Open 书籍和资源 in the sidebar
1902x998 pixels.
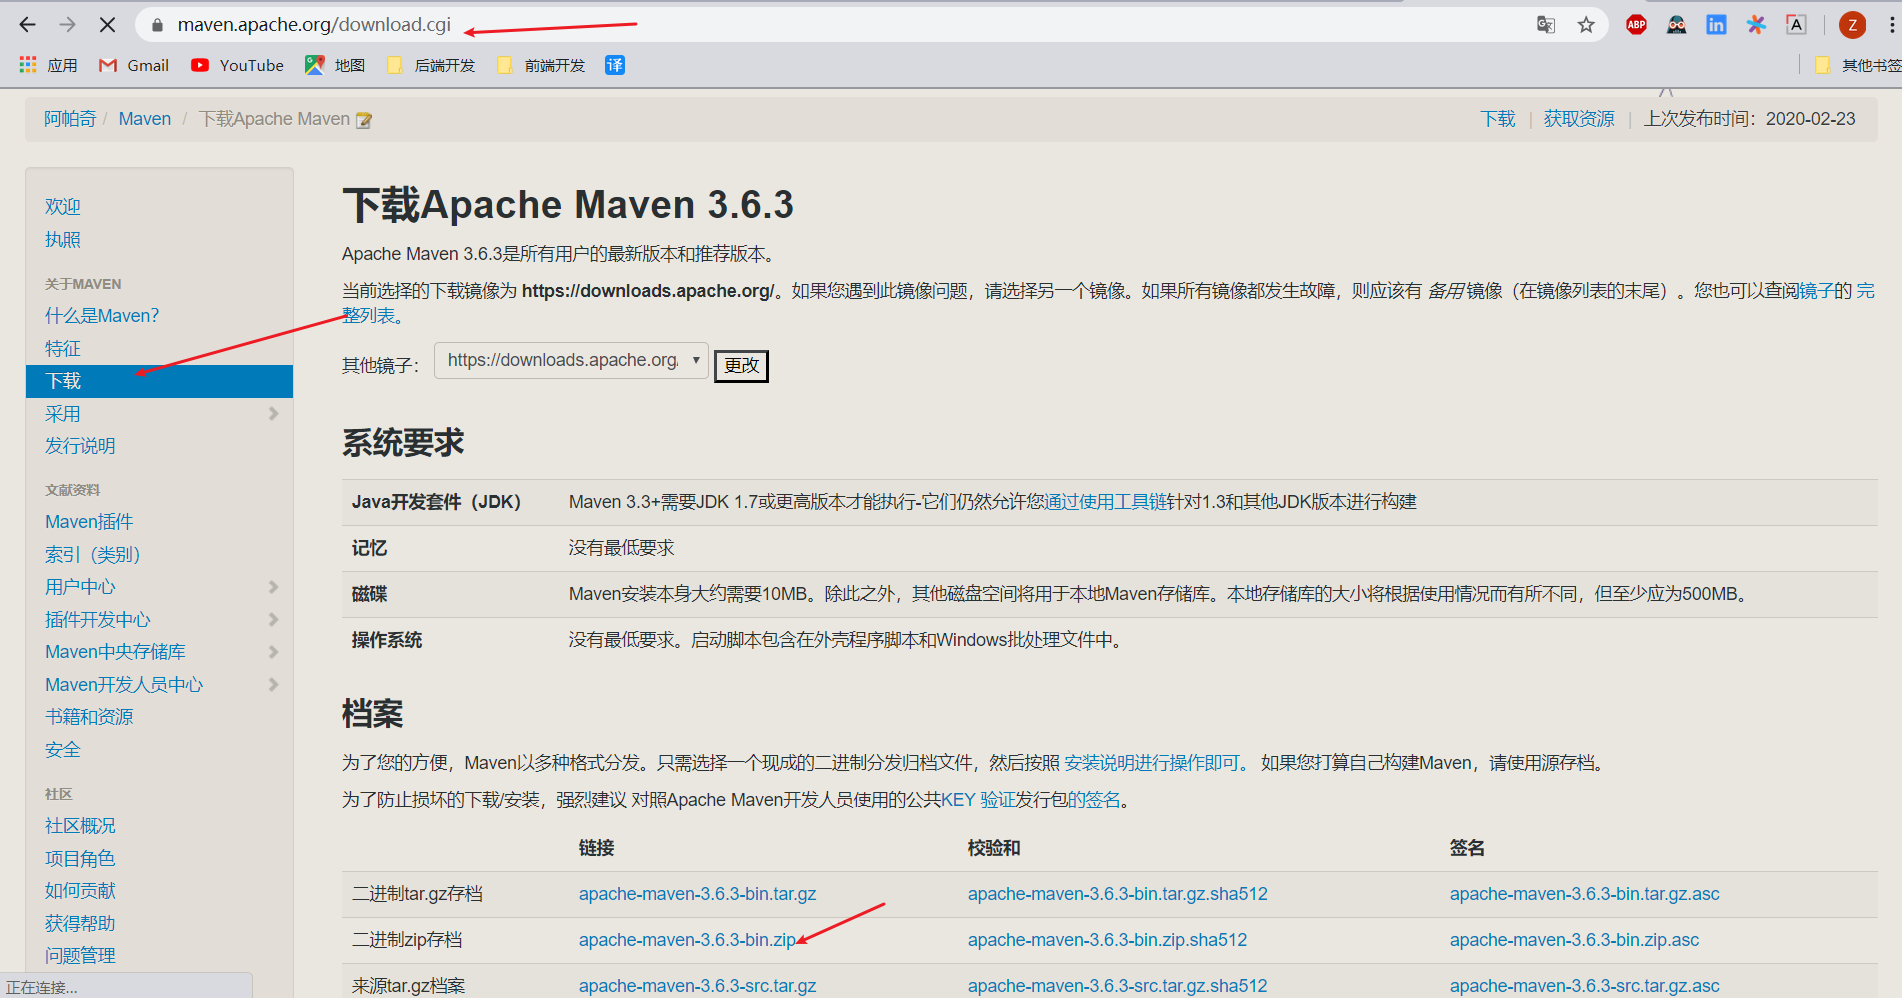(x=89, y=716)
